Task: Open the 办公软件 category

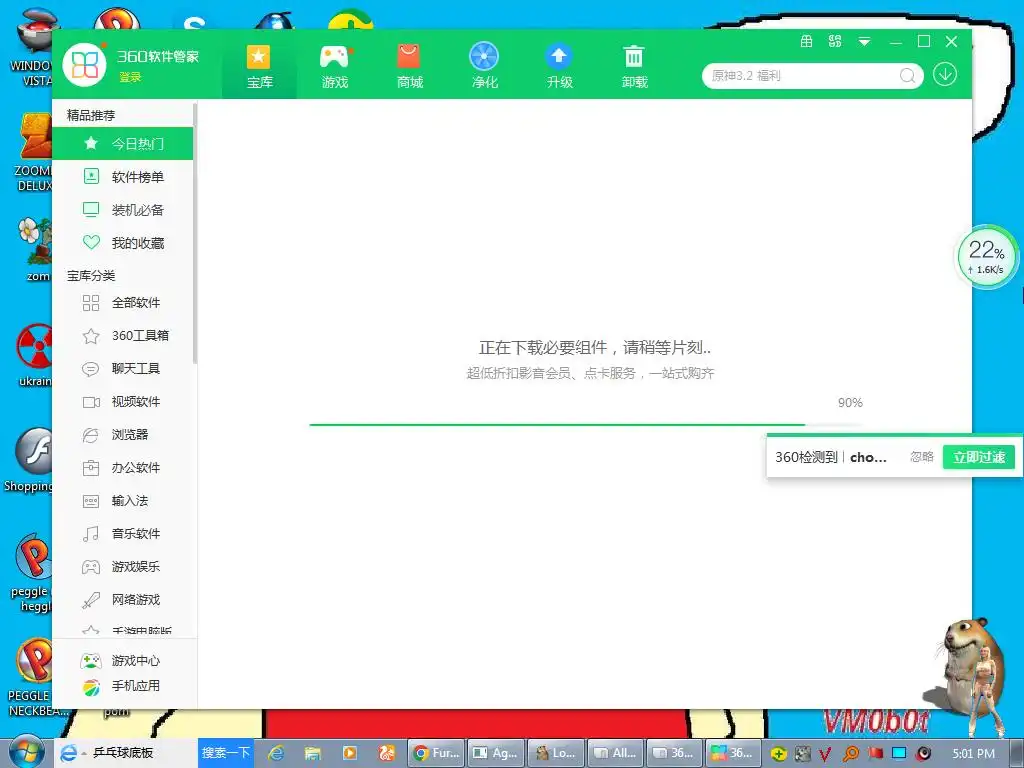Action: click(x=123, y=468)
